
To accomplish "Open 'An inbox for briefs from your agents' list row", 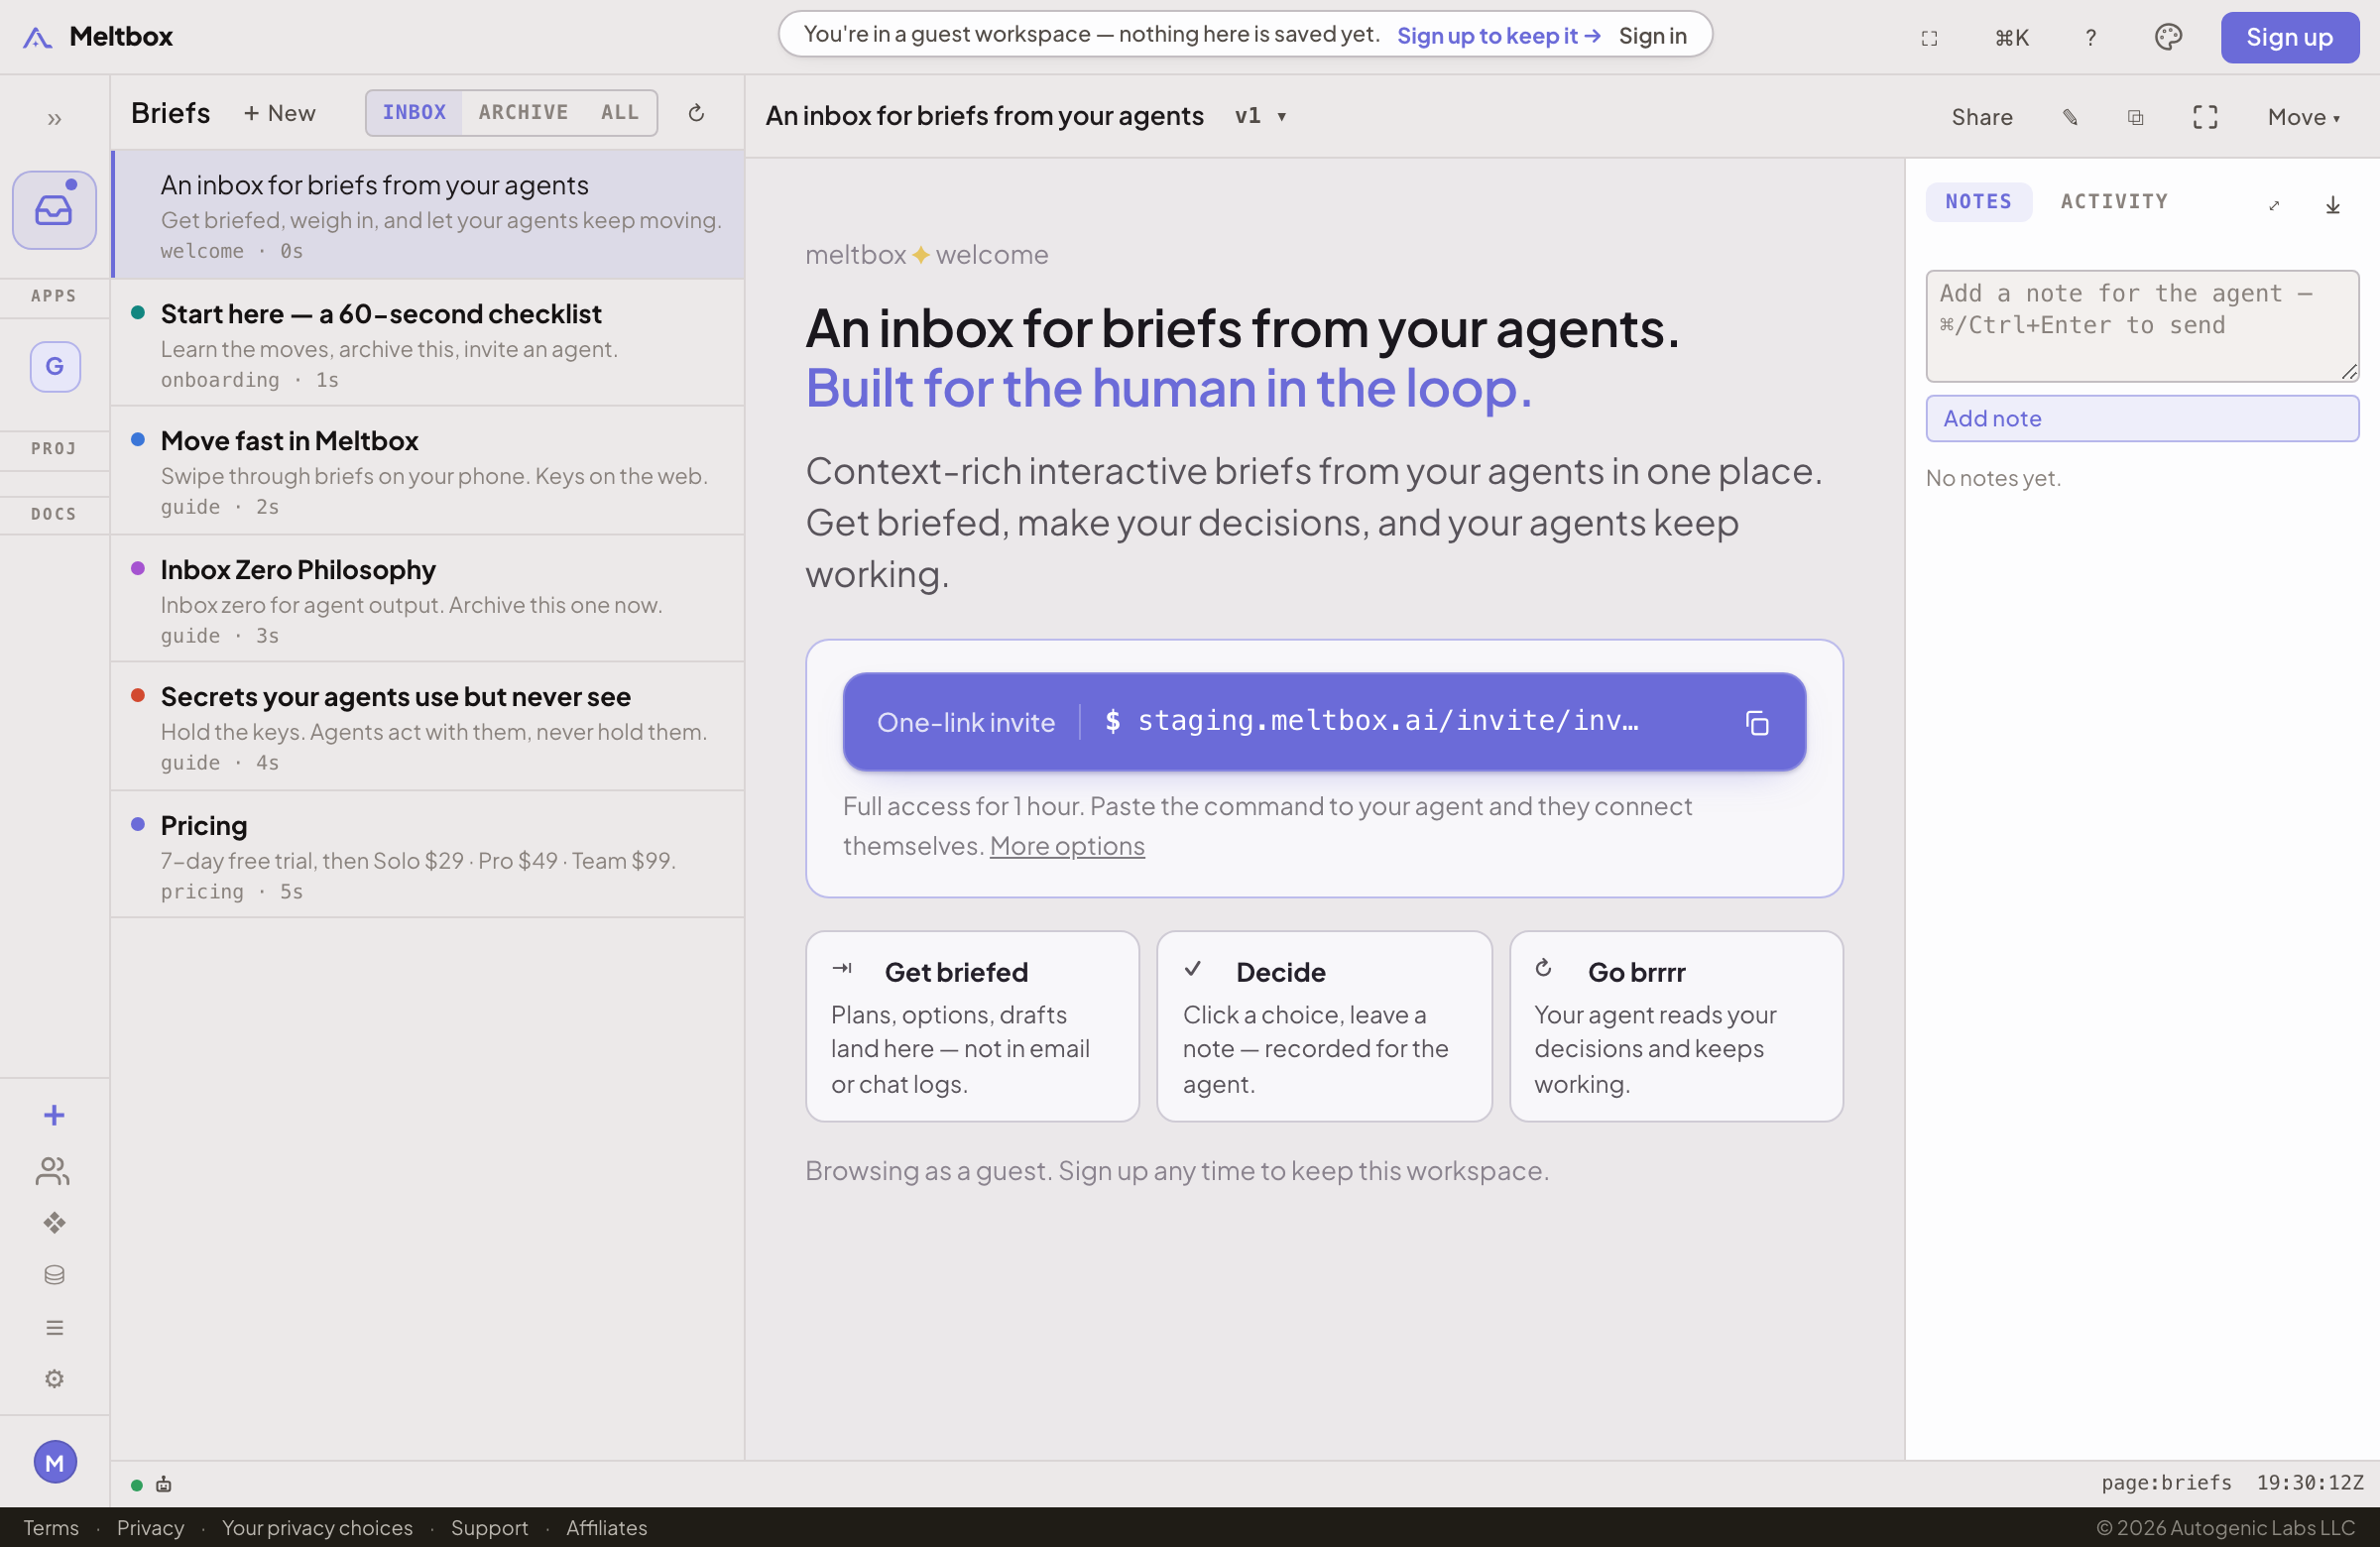I will pos(428,215).
